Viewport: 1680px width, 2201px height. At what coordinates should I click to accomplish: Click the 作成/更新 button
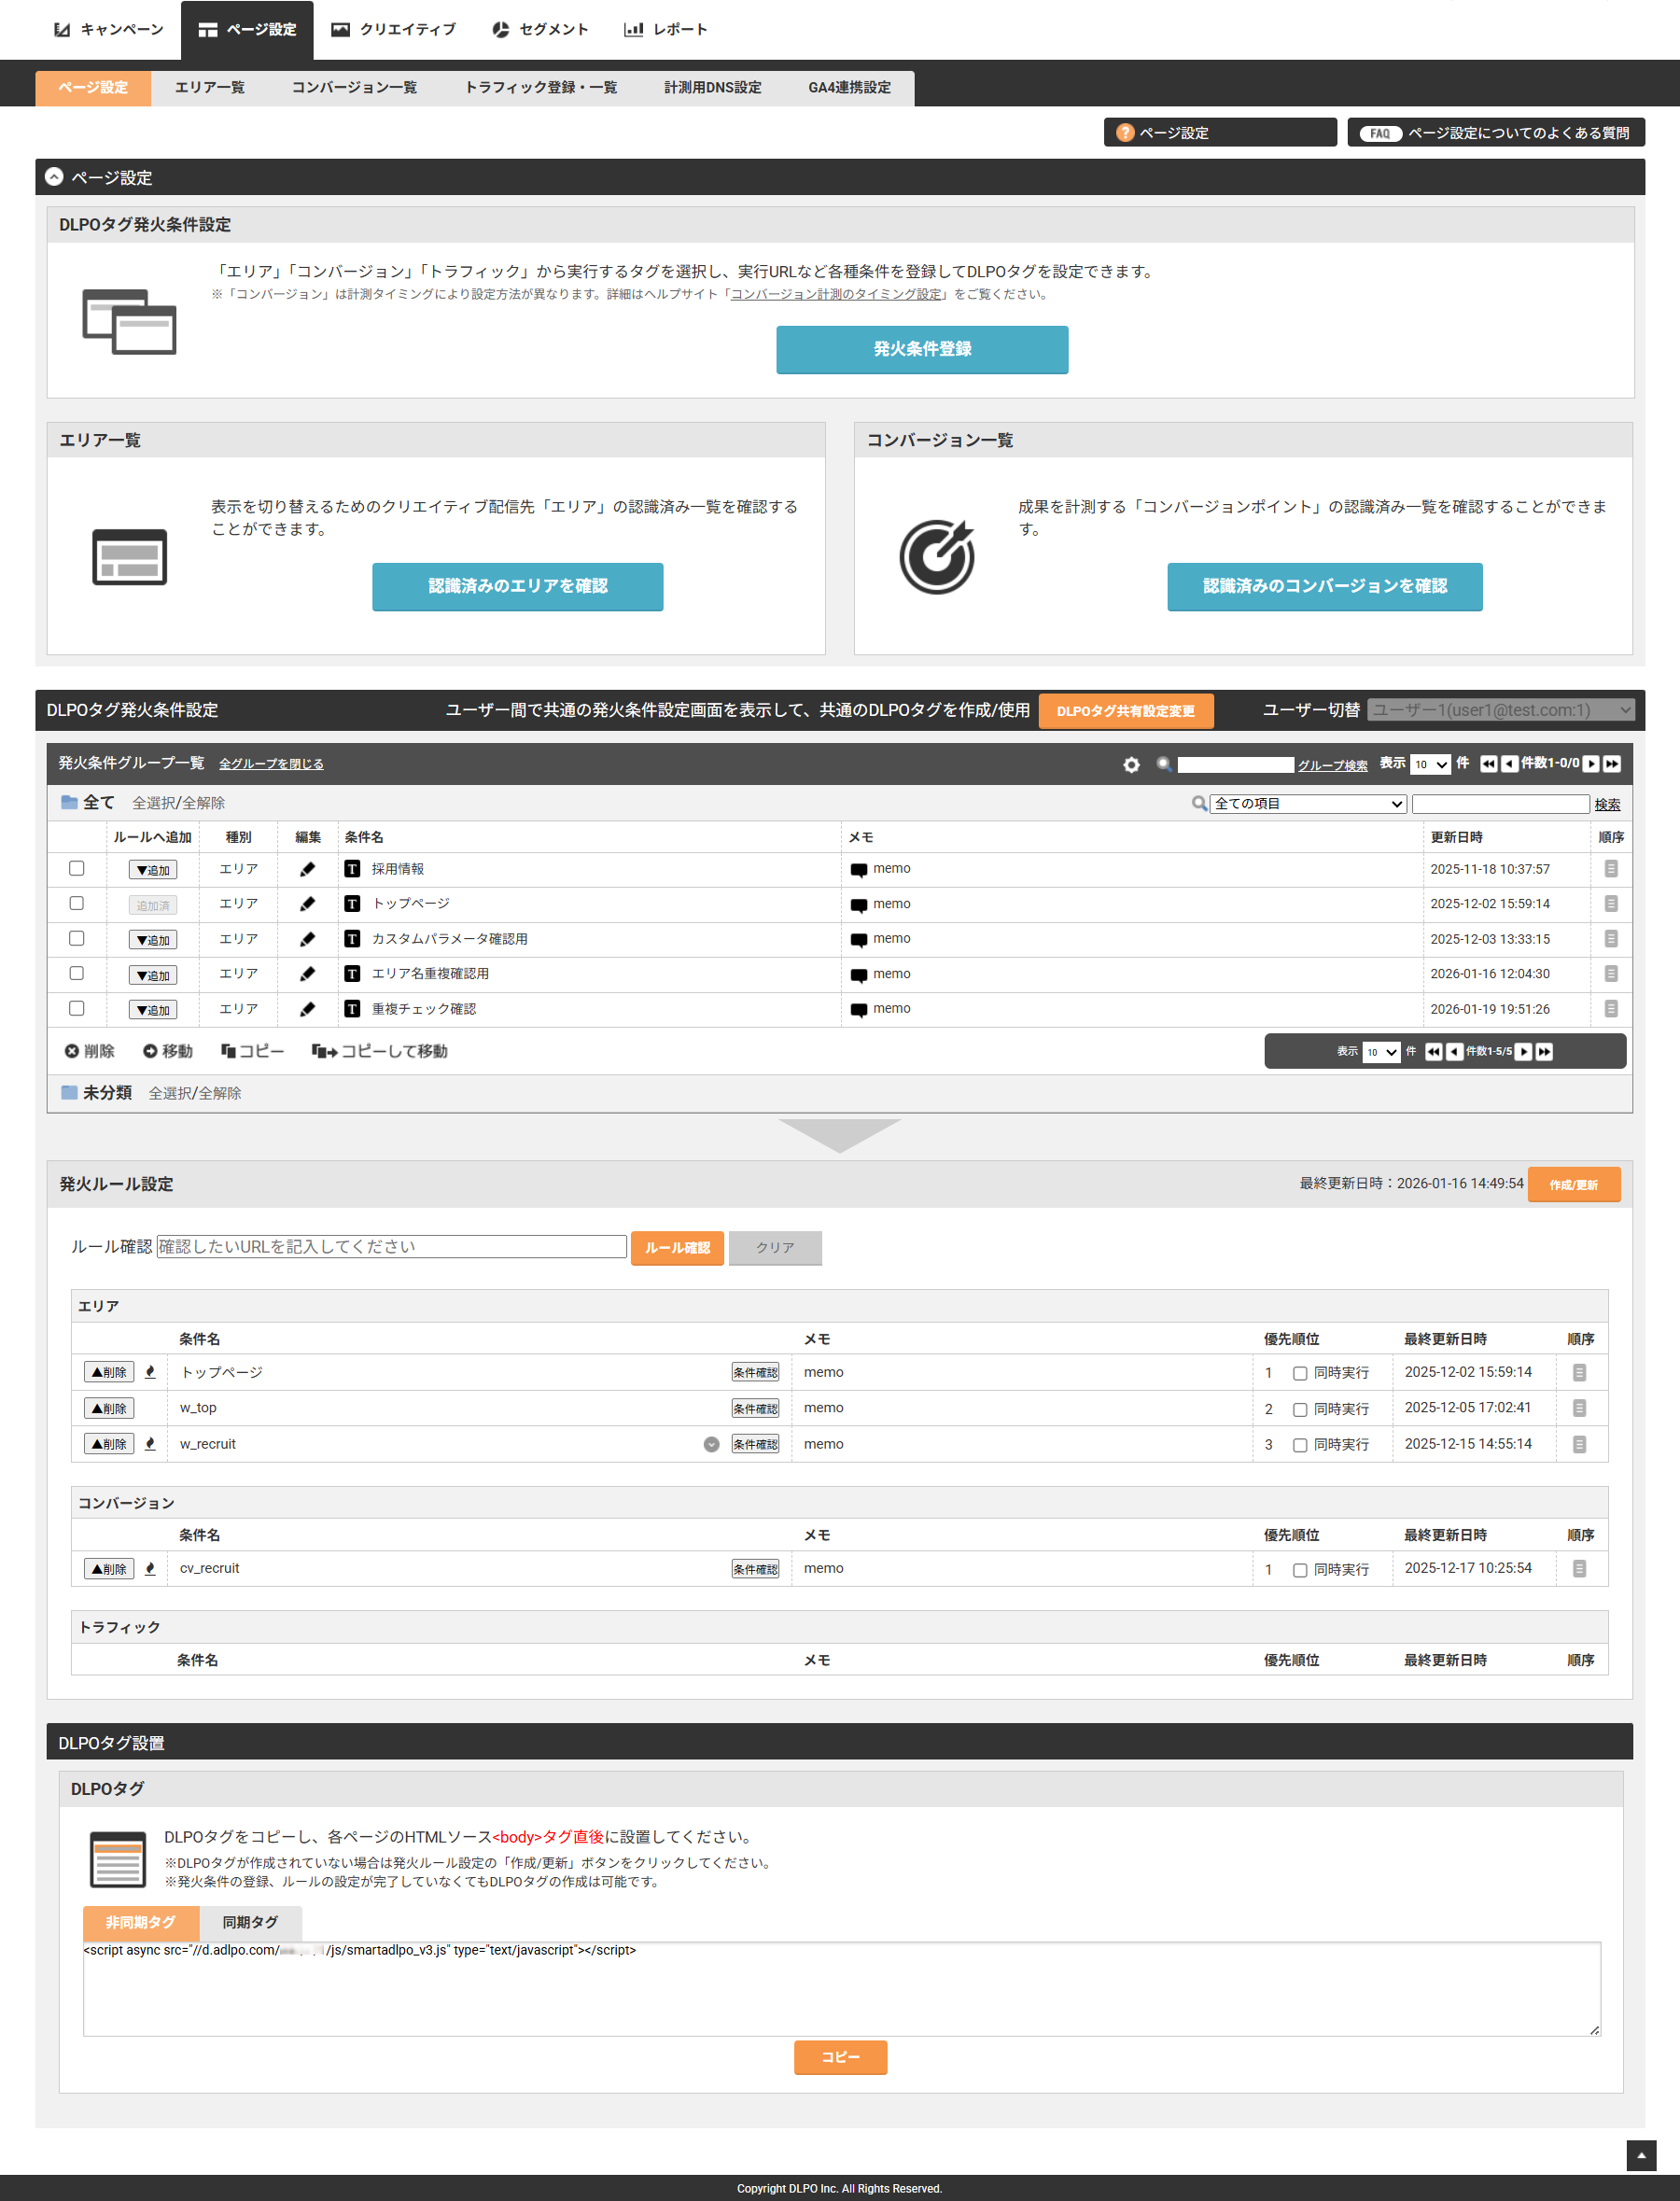click(1574, 1185)
